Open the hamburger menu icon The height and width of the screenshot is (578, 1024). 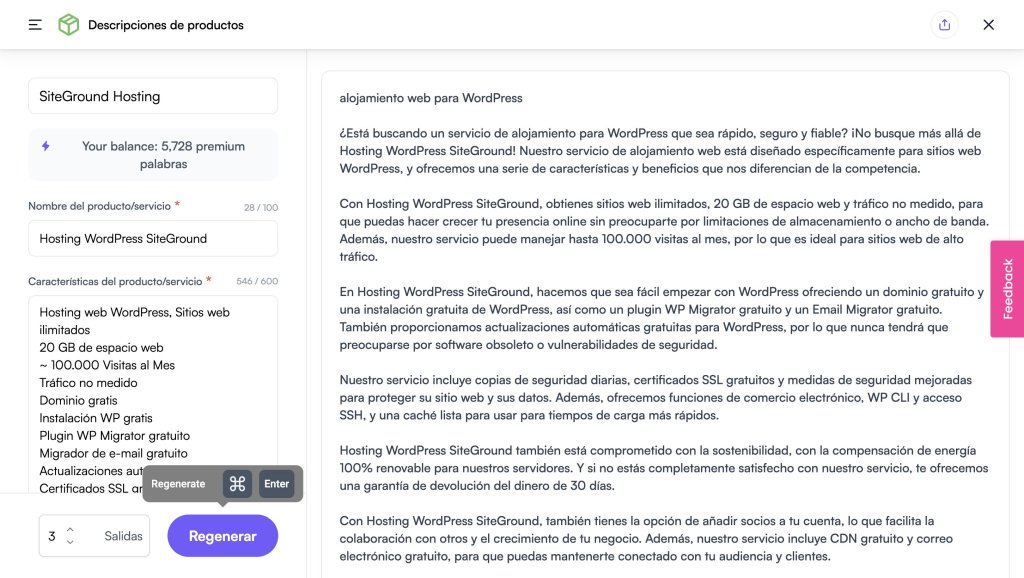pyautogui.click(x=35, y=25)
